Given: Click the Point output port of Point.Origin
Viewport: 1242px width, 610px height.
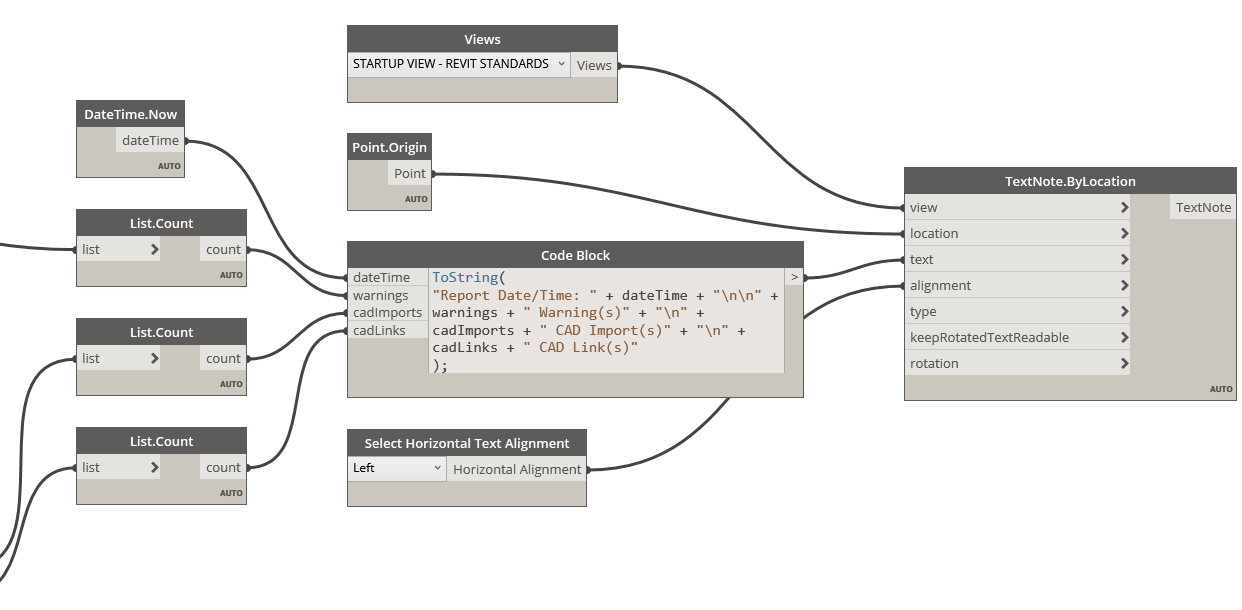Looking at the screenshot, I should [410, 173].
